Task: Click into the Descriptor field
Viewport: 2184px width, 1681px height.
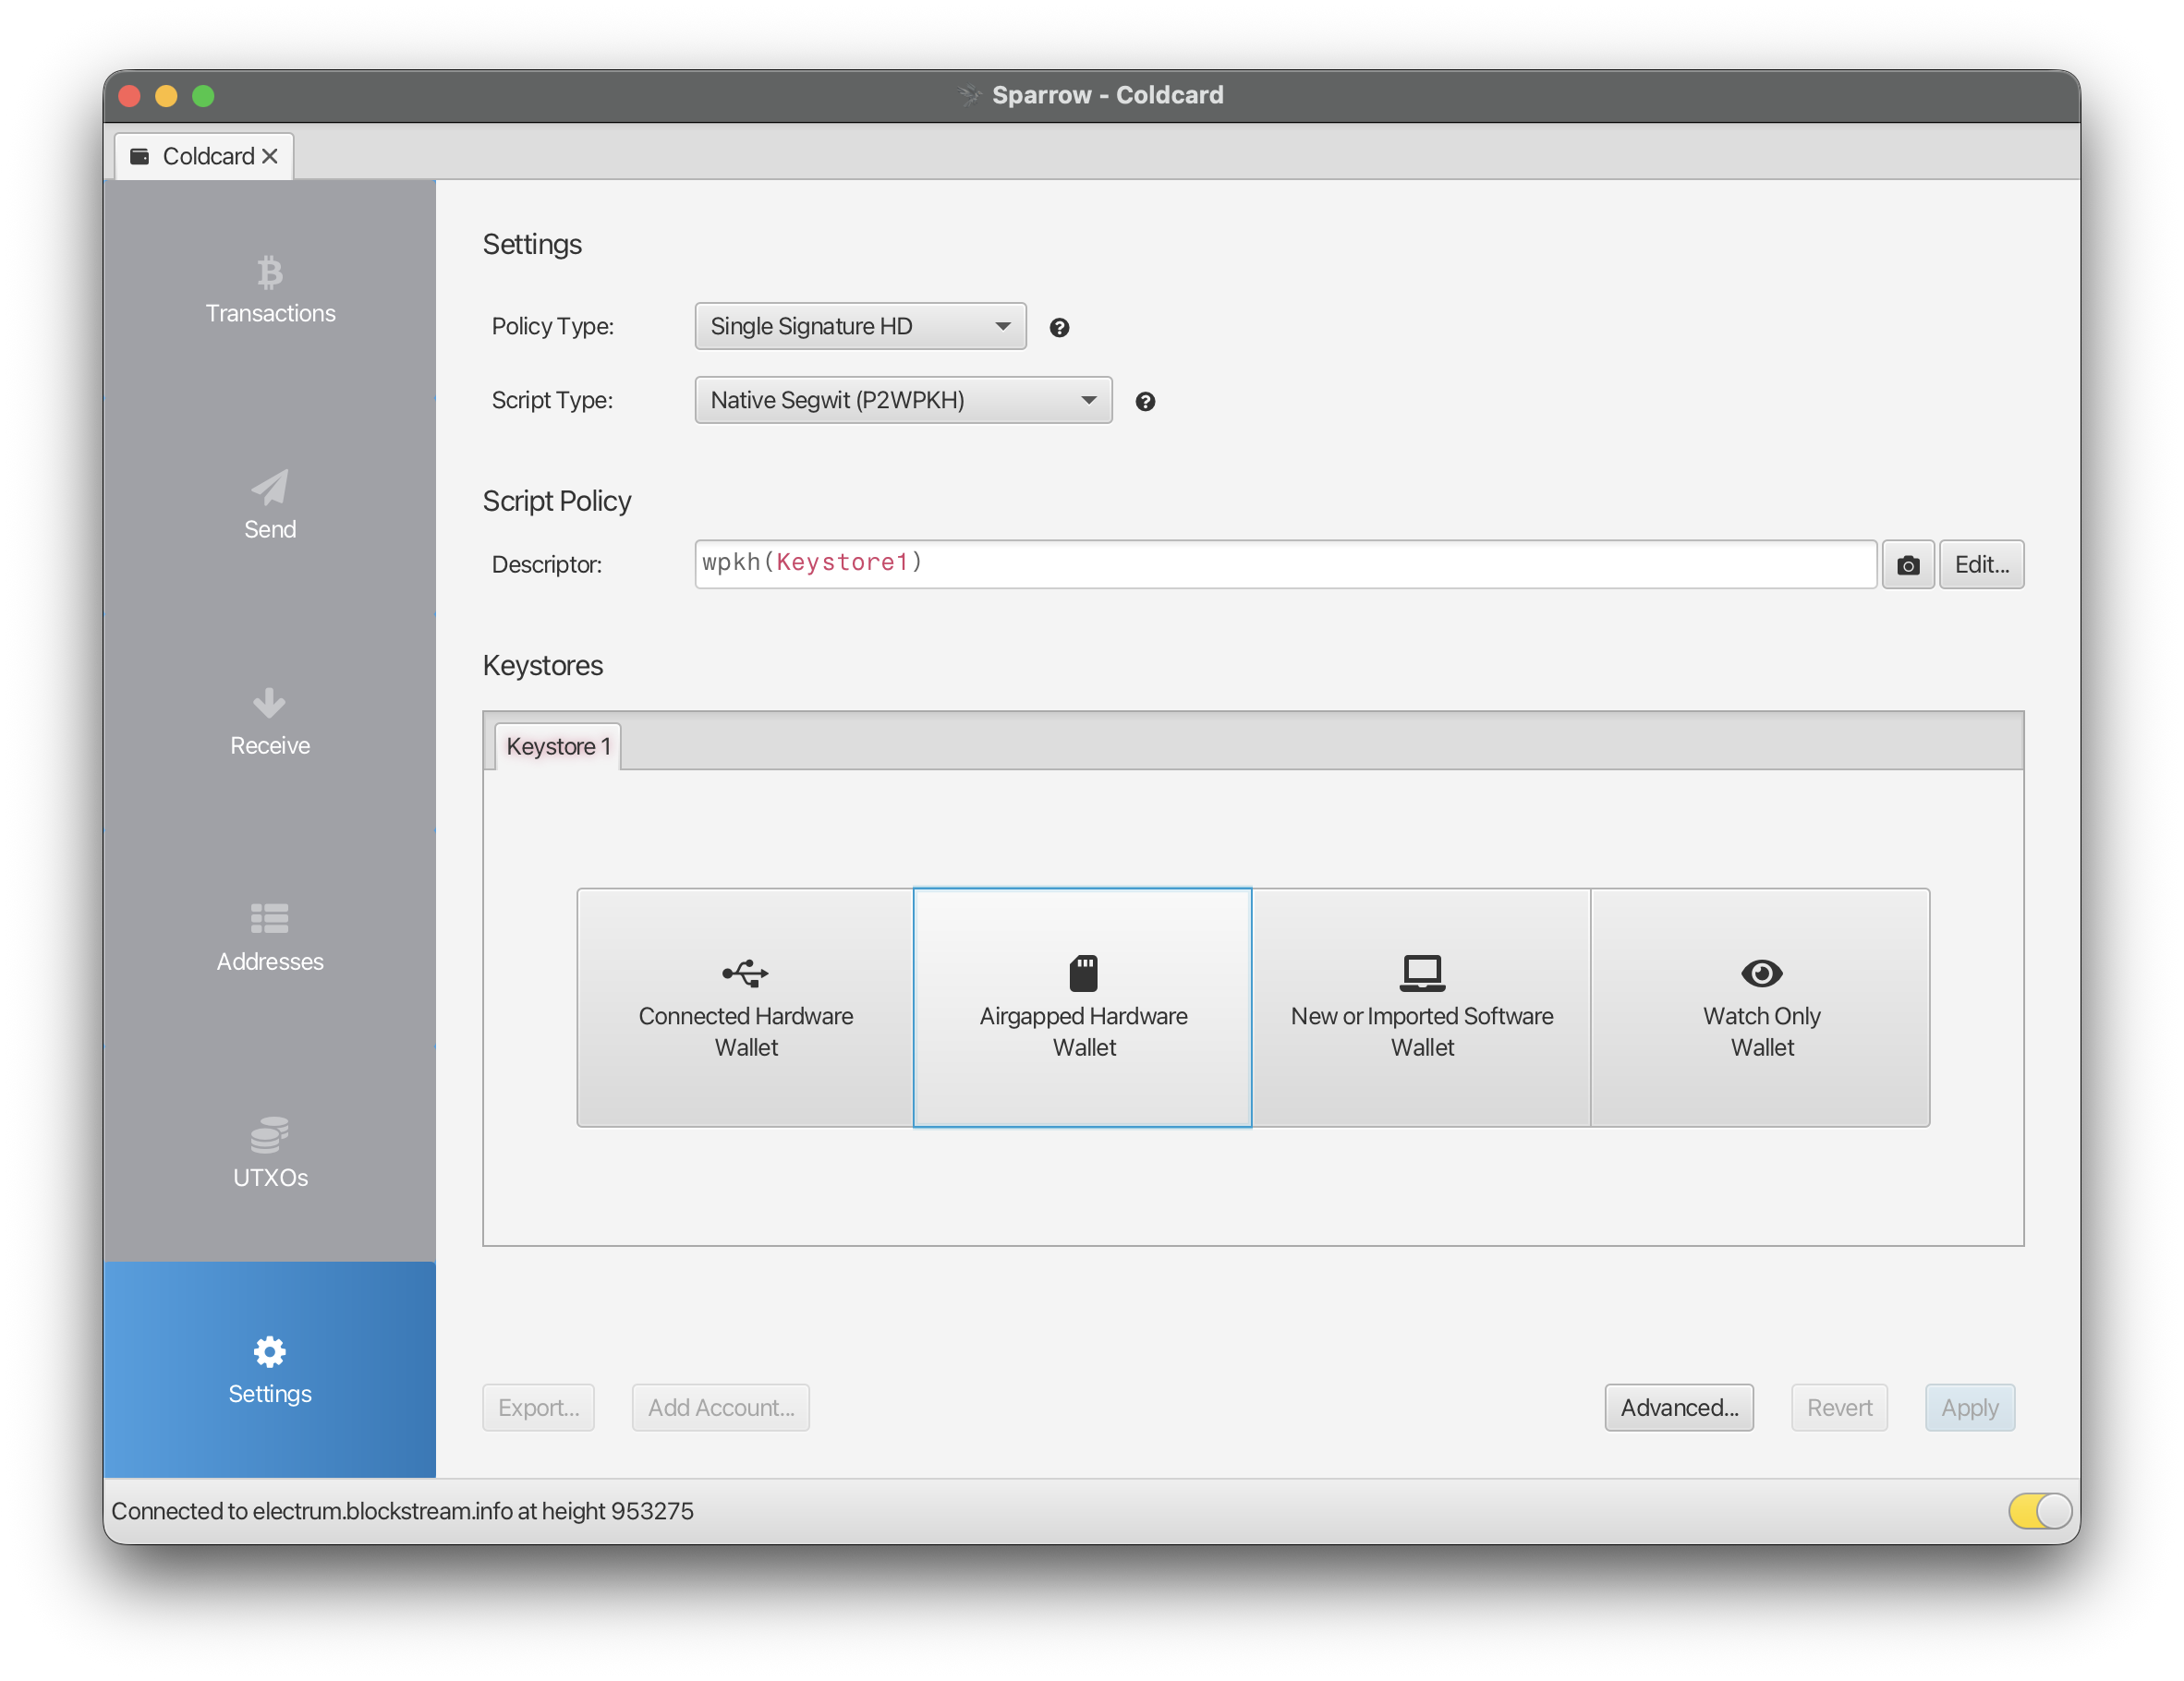Action: (1285, 565)
